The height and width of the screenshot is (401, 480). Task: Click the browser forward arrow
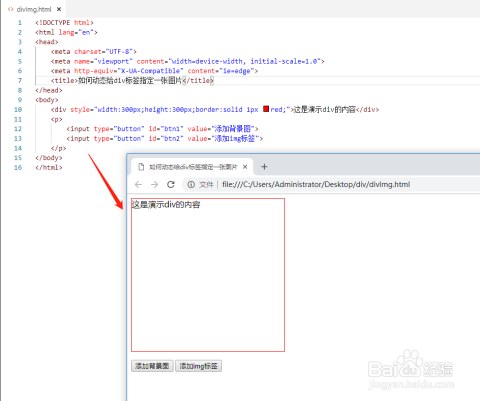(154, 184)
